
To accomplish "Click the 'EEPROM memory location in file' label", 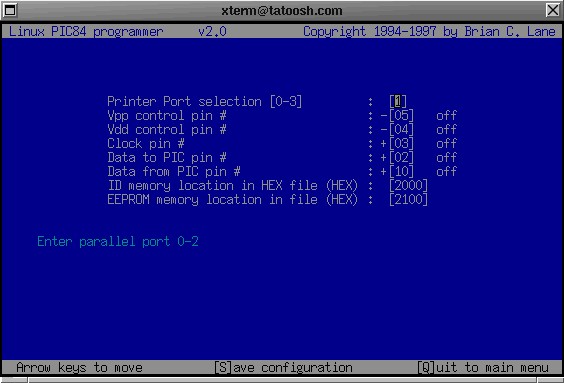I will tap(232, 200).
